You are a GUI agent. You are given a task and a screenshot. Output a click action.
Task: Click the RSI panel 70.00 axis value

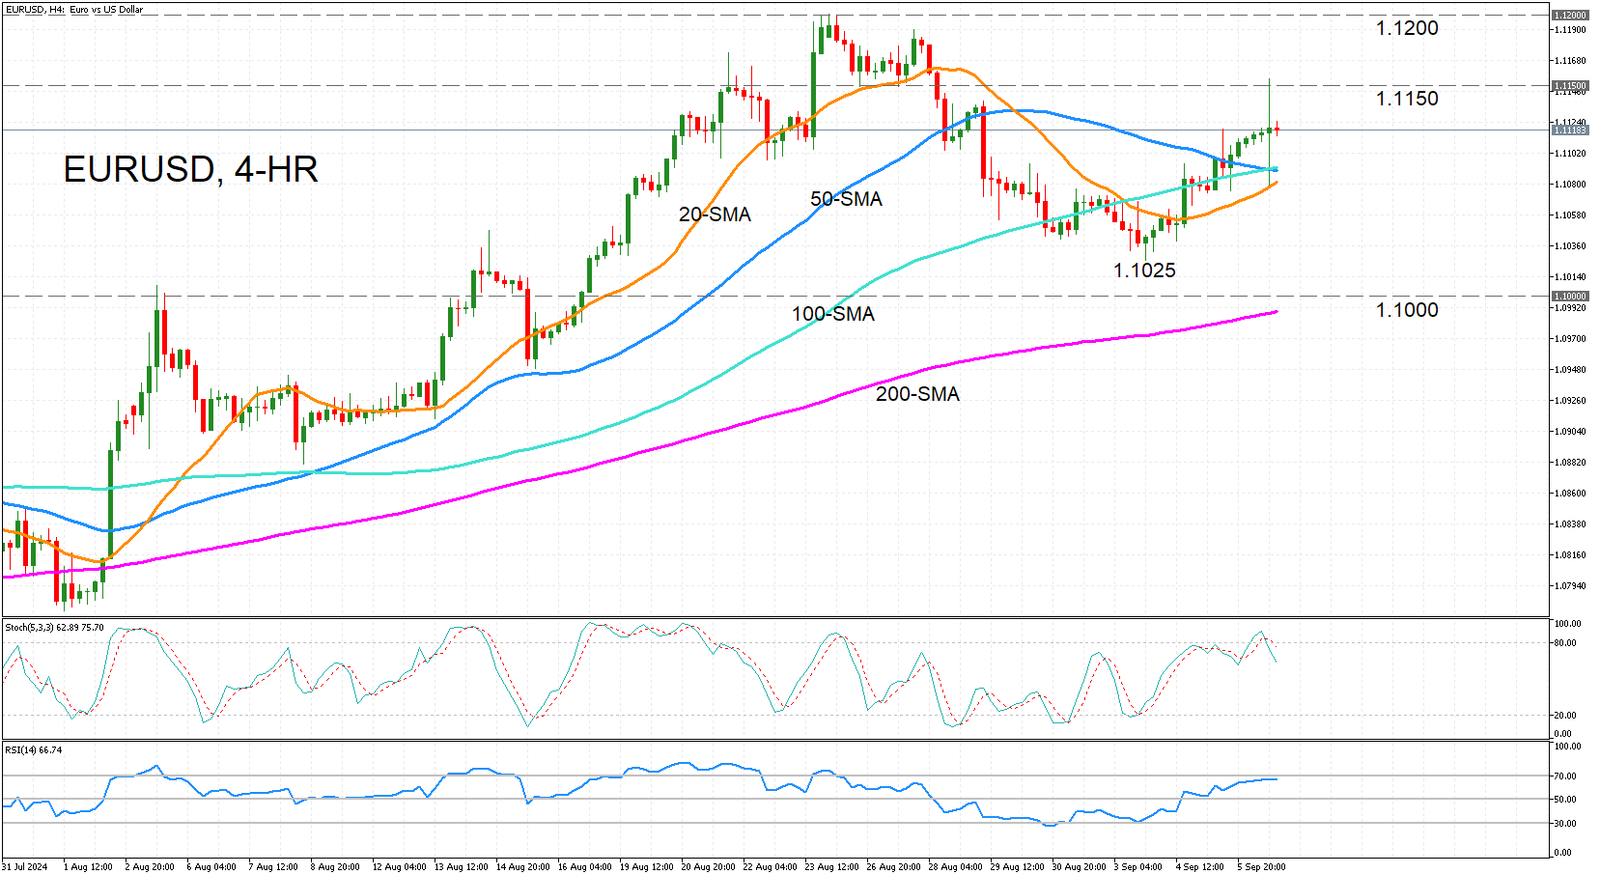[1567, 776]
